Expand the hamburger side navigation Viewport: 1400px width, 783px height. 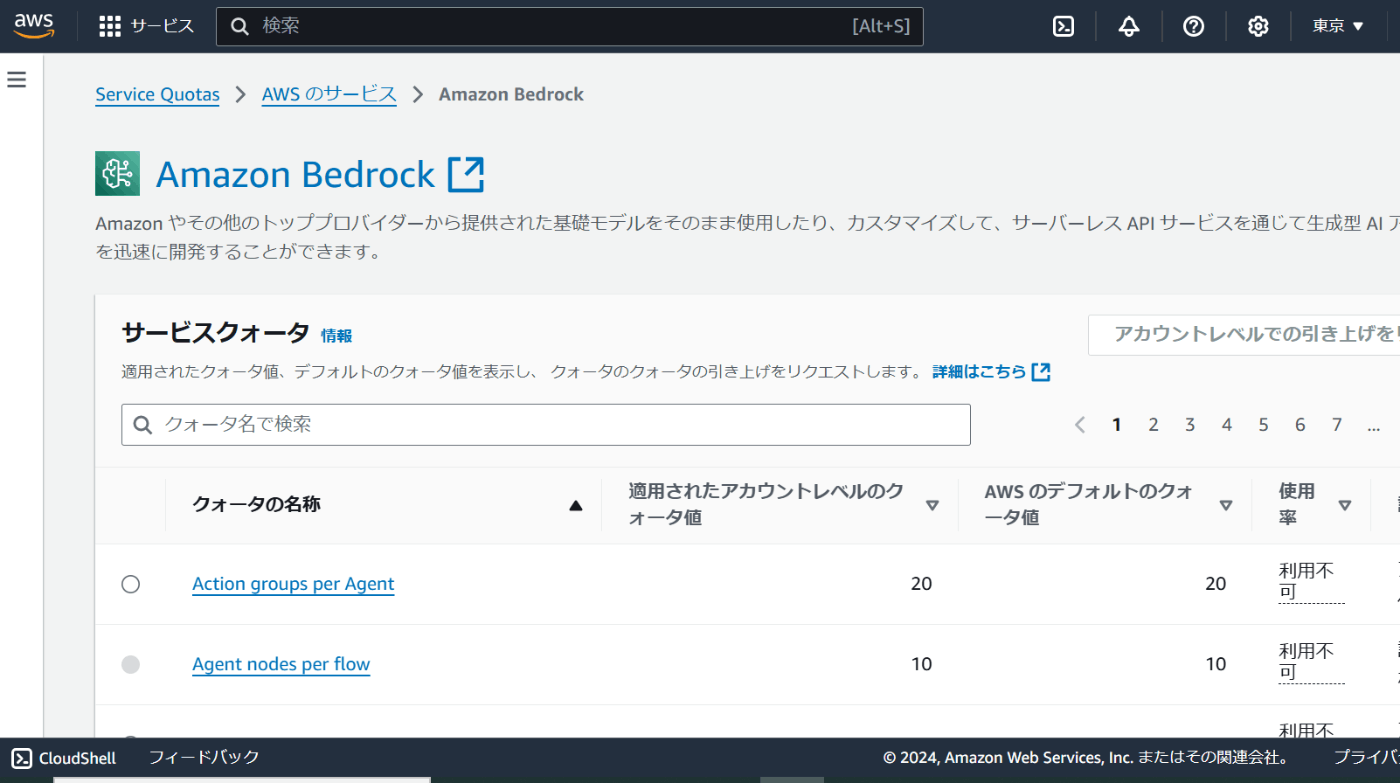[x=17, y=80]
